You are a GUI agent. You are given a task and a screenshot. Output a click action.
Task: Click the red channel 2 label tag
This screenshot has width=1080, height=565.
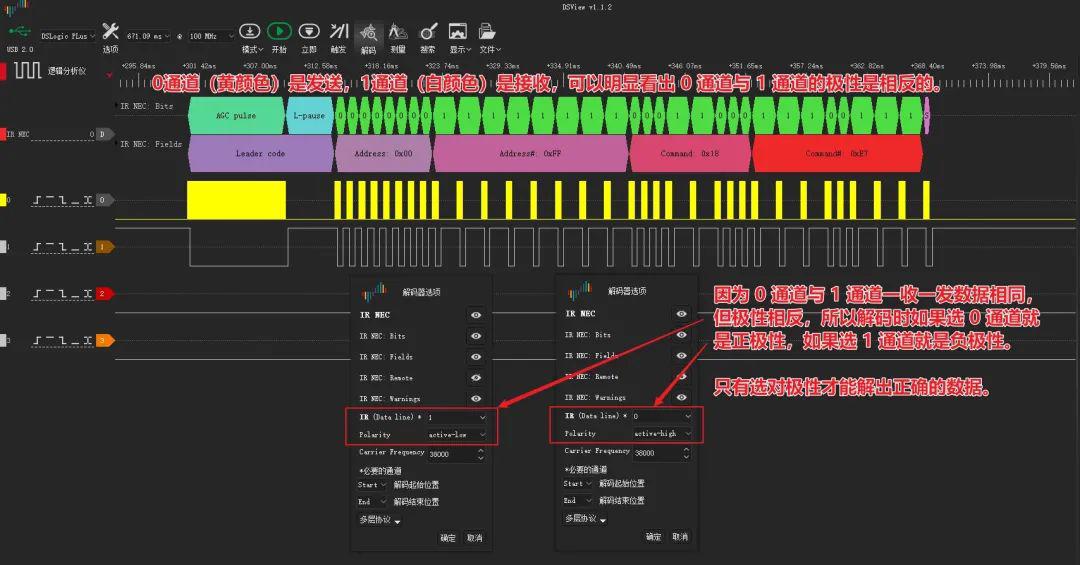[104, 294]
